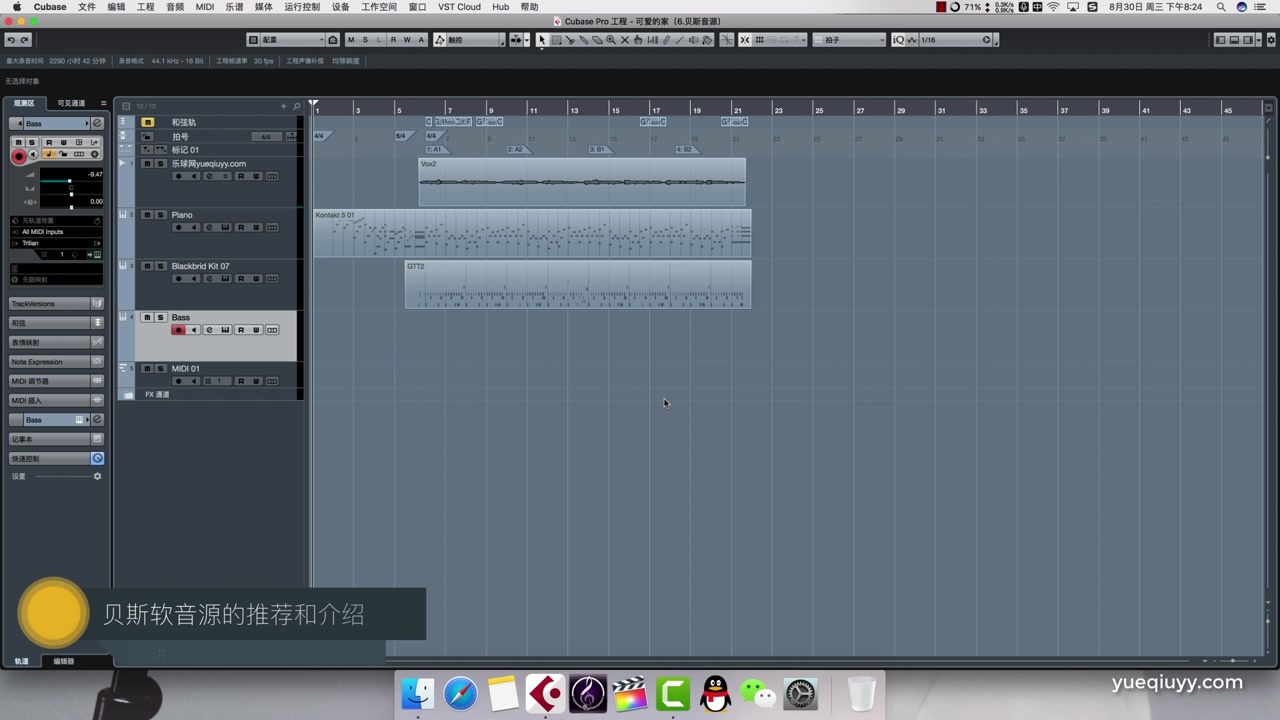The height and width of the screenshot is (720, 1280).
Task: Click the 快速控制 inspector section
Action: [x=57, y=458]
